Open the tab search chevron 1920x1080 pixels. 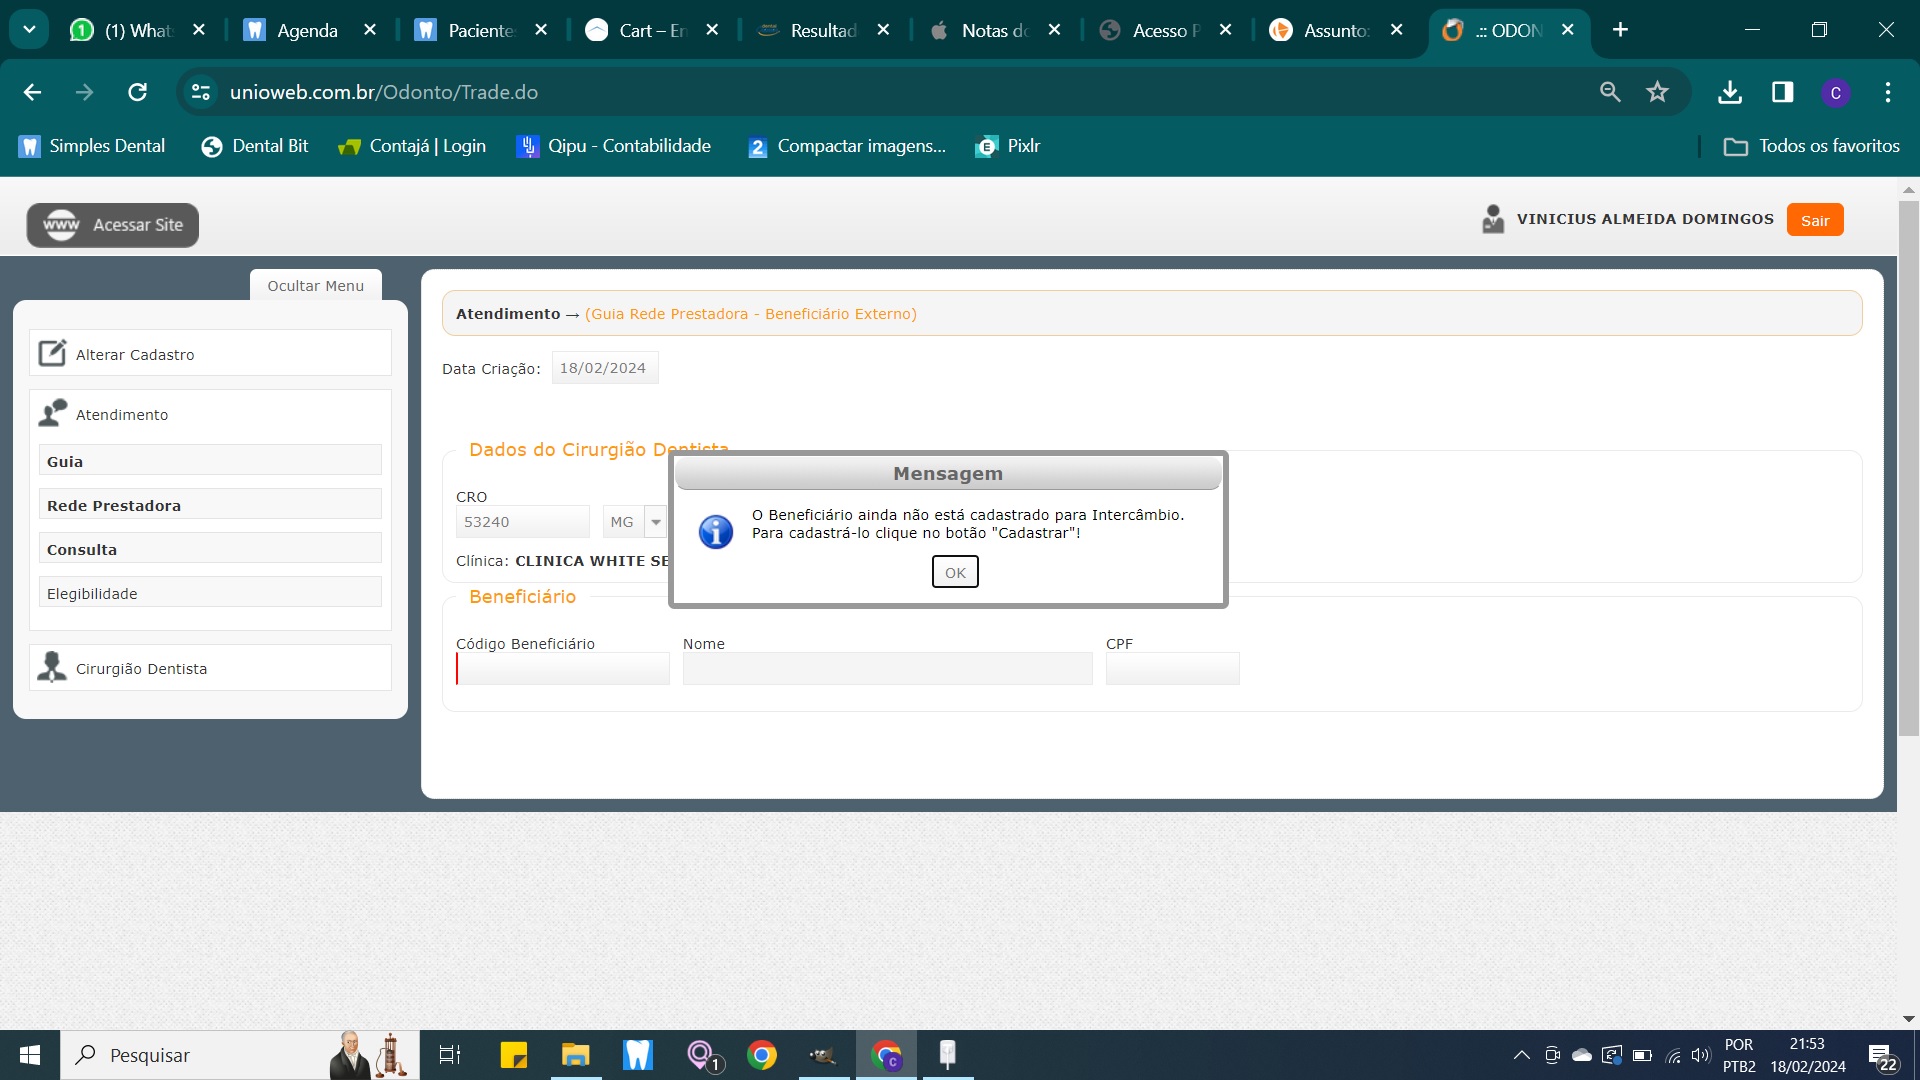tap(29, 30)
